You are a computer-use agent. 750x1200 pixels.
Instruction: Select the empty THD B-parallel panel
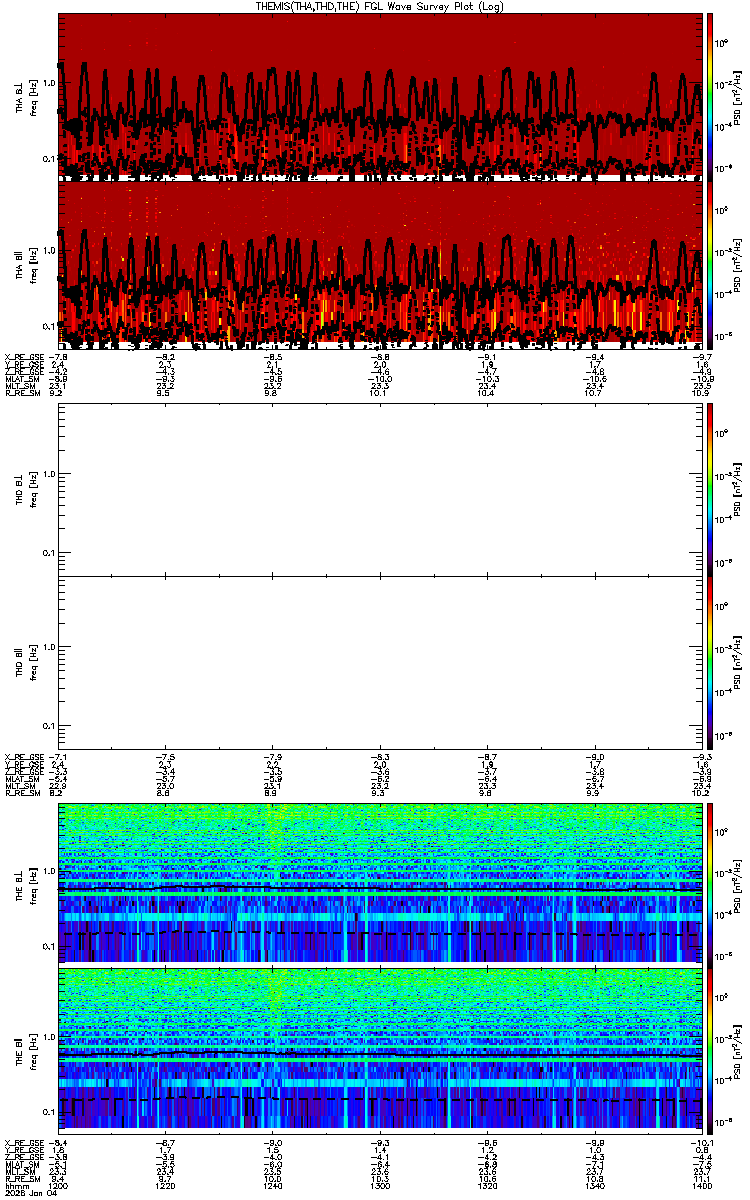tap(381, 662)
